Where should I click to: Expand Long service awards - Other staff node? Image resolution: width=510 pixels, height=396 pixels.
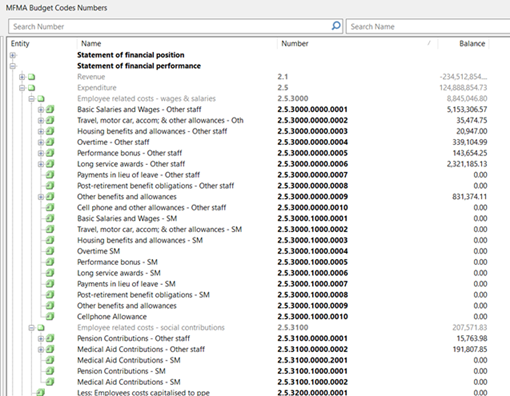point(41,164)
